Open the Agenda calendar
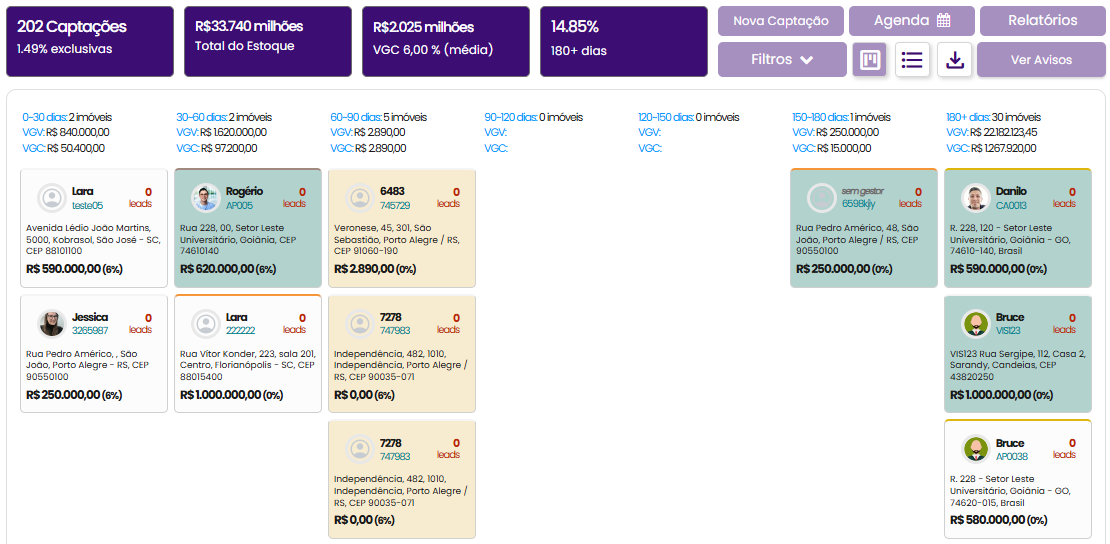Viewport: 1110px width, 544px height. coord(911,21)
